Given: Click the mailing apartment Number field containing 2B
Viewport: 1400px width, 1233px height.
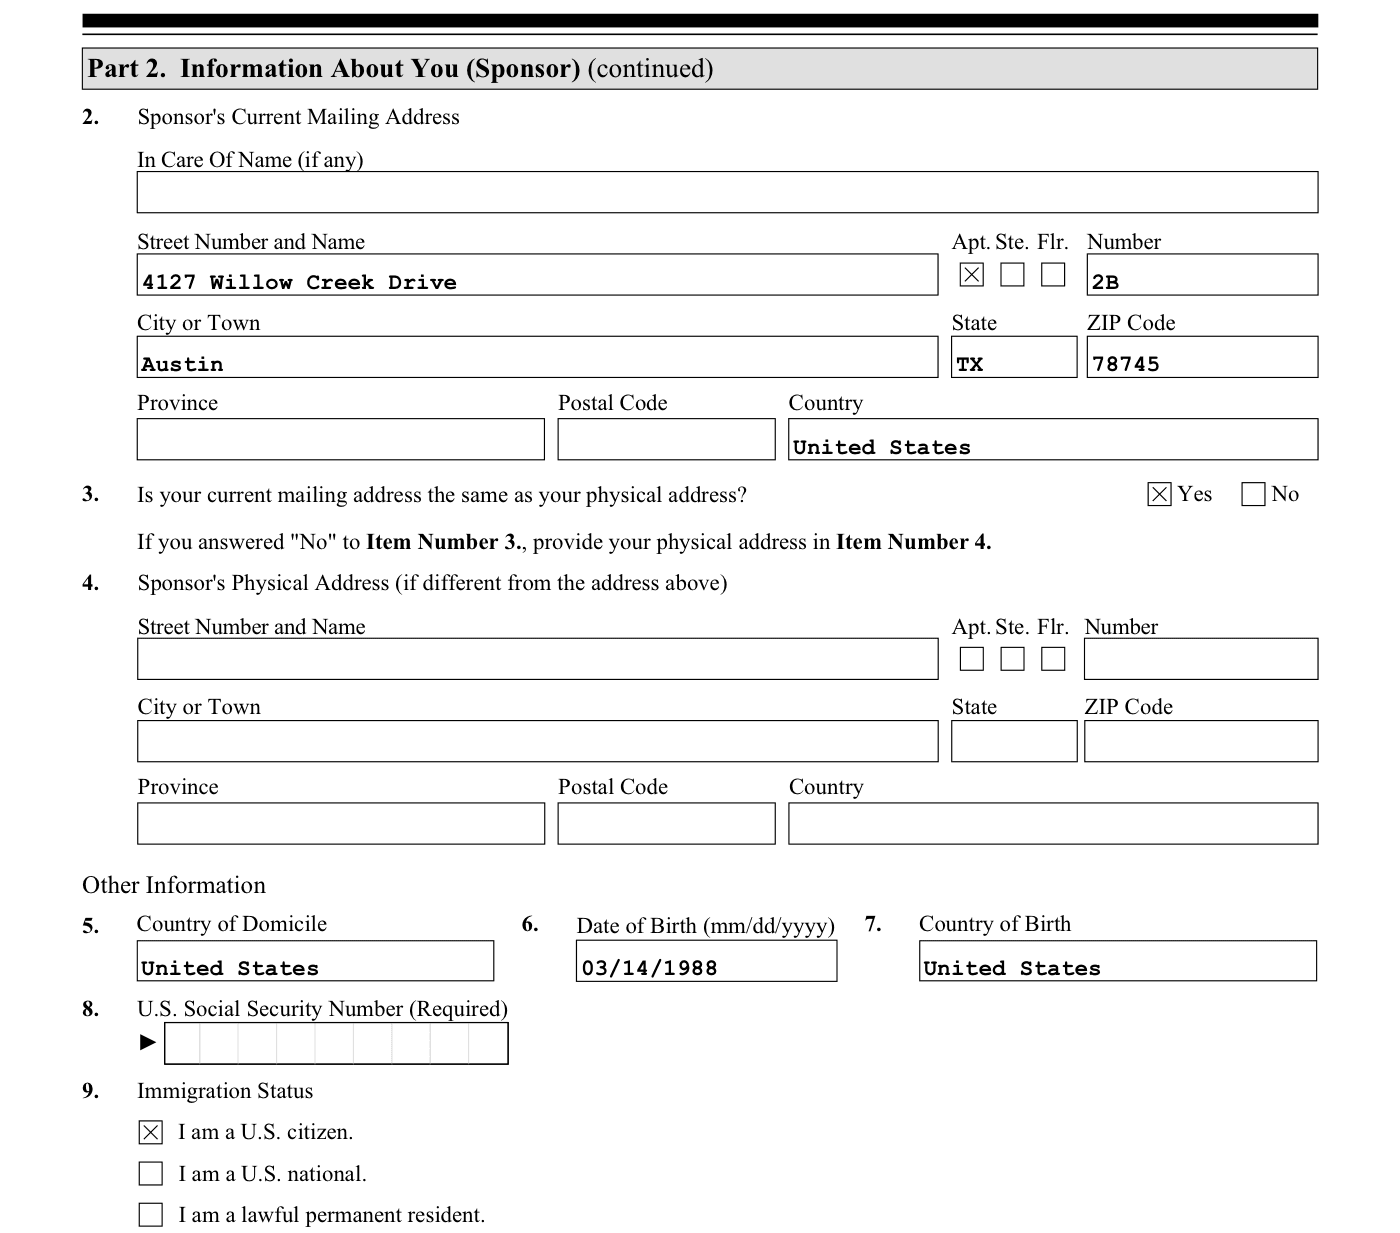Looking at the screenshot, I should pyautogui.click(x=1202, y=275).
